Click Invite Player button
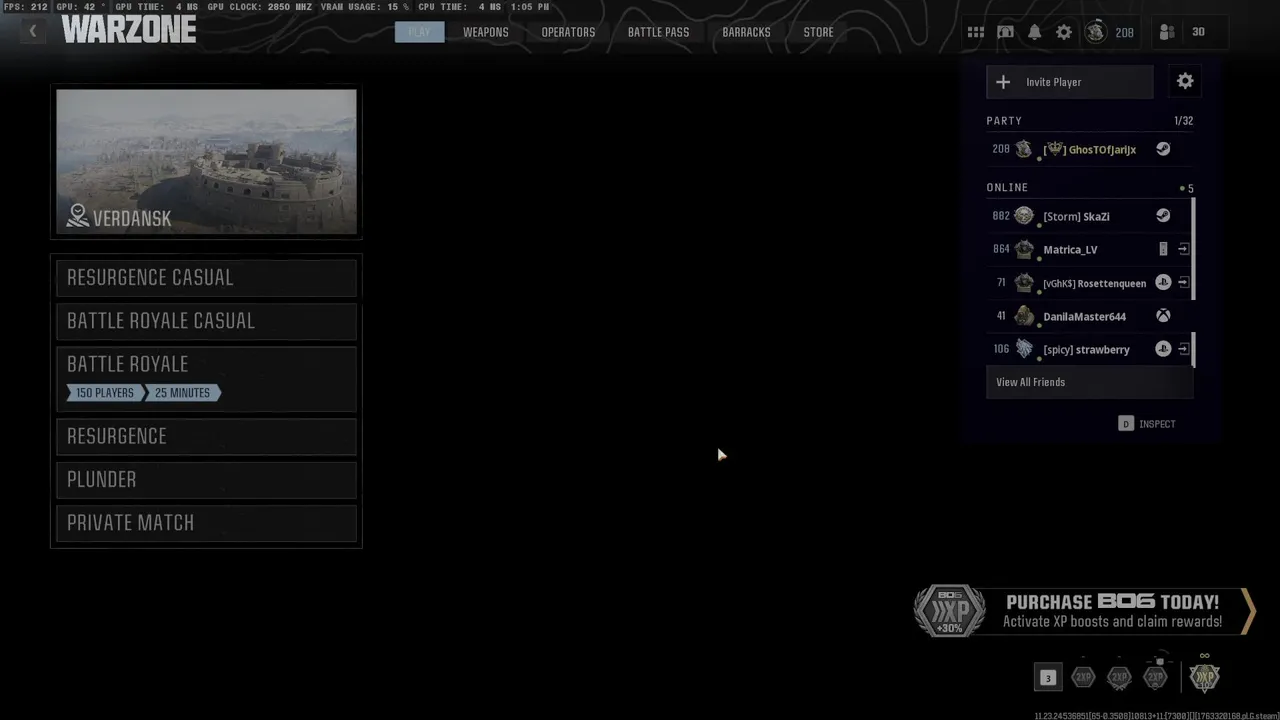The height and width of the screenshot is (720, 1280). pos(1069,82)
